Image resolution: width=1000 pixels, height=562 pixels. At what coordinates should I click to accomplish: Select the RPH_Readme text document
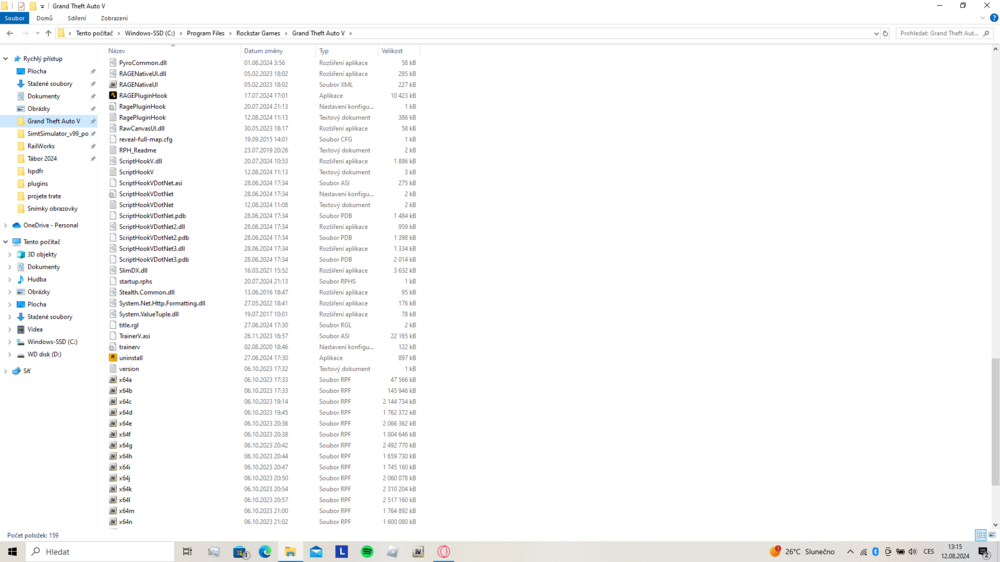pos(138,151)
